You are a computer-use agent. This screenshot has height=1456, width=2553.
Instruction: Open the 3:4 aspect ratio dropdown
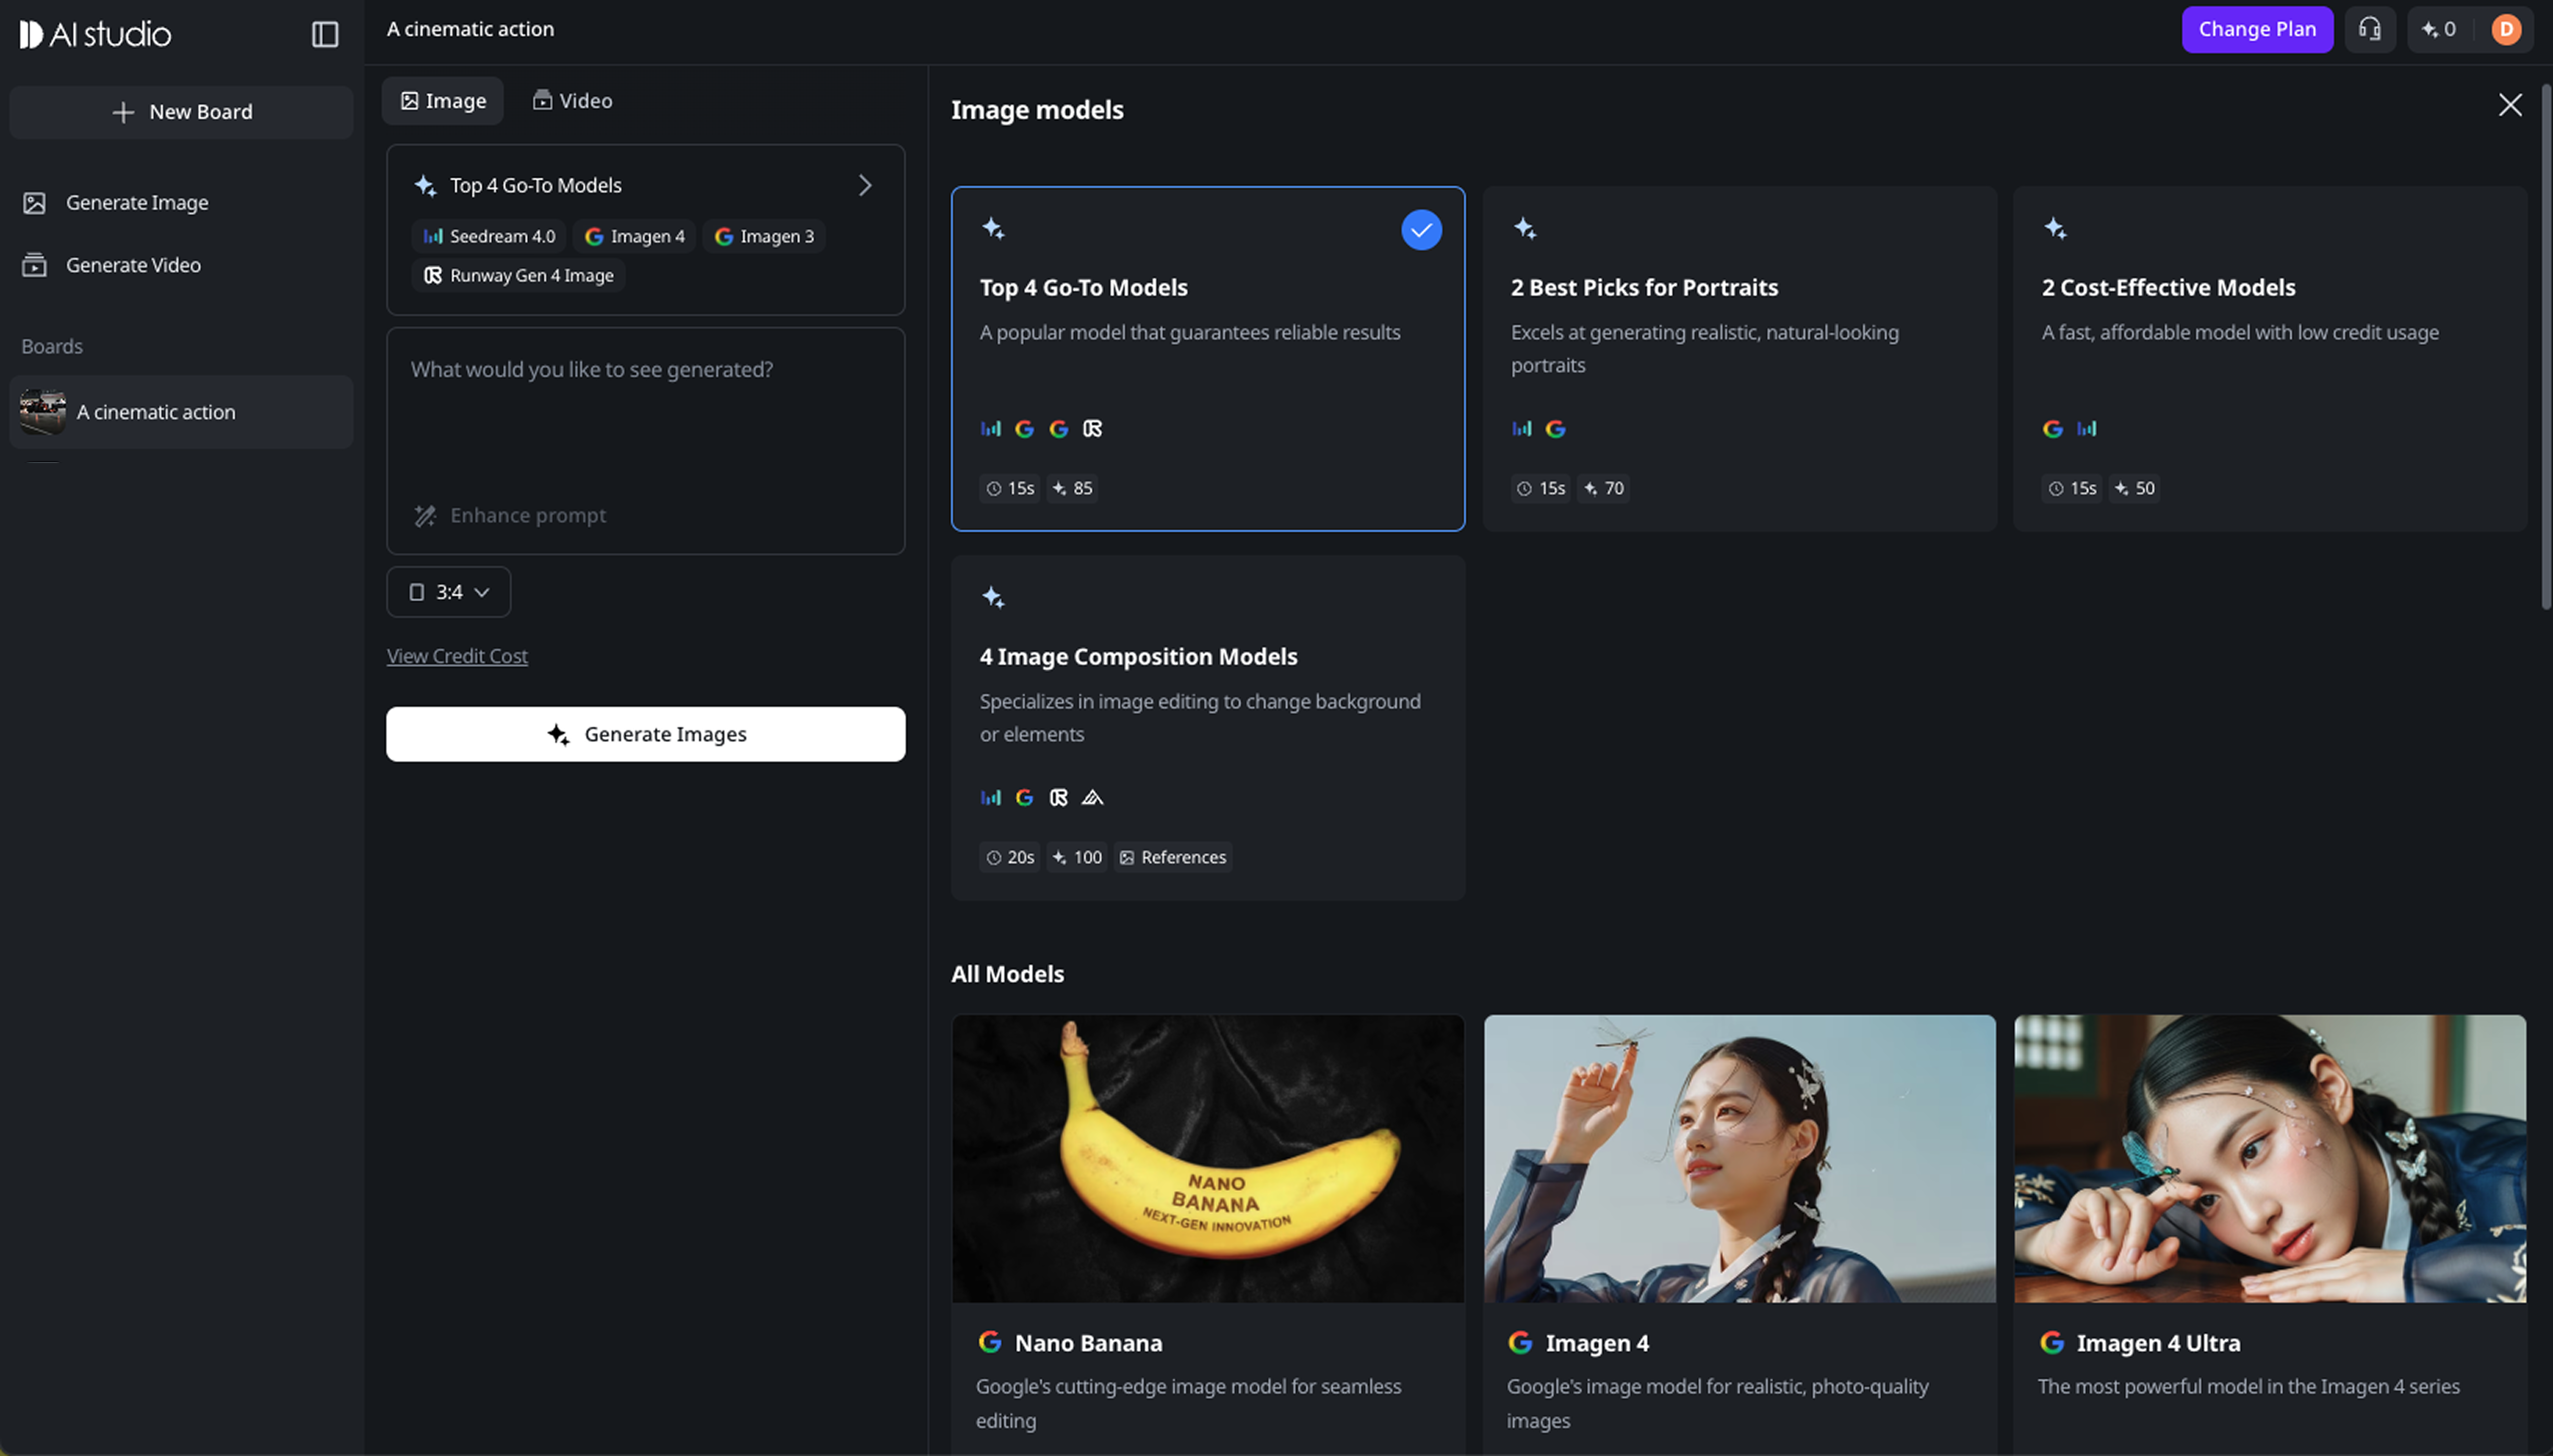tap(449, 592)
